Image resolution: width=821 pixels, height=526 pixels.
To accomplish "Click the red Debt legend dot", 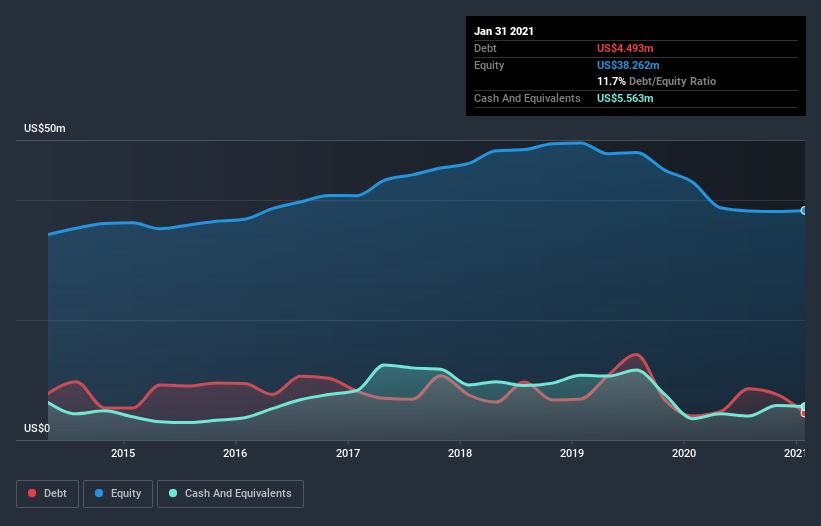I will tap(32, 493).
